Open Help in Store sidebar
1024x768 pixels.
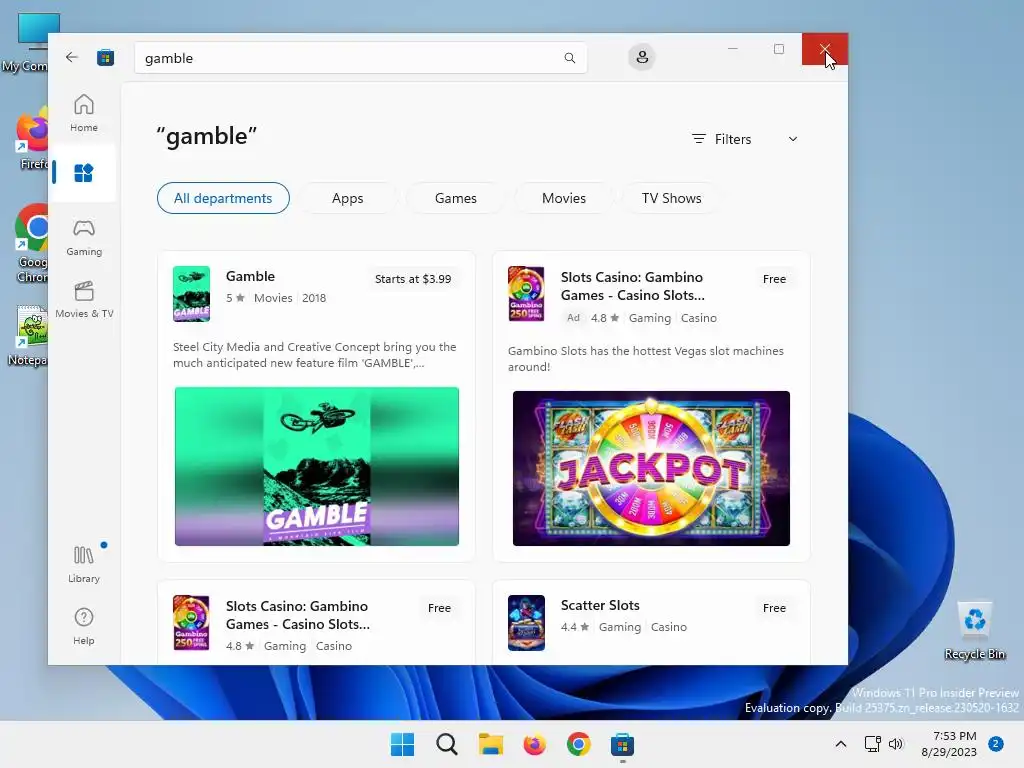pyautogui.click(x=84, y=626)
